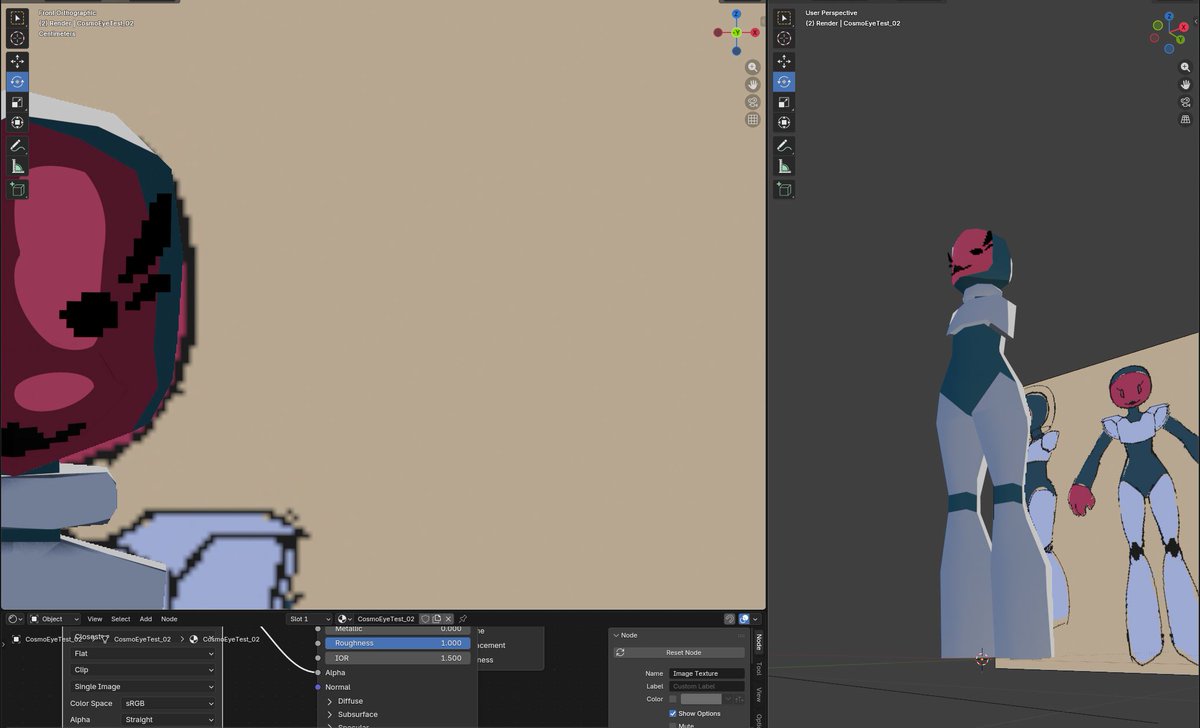Open the sRGB Color Space dropdown
Screen dimensions: 1200x728
(x=168, y=703)
